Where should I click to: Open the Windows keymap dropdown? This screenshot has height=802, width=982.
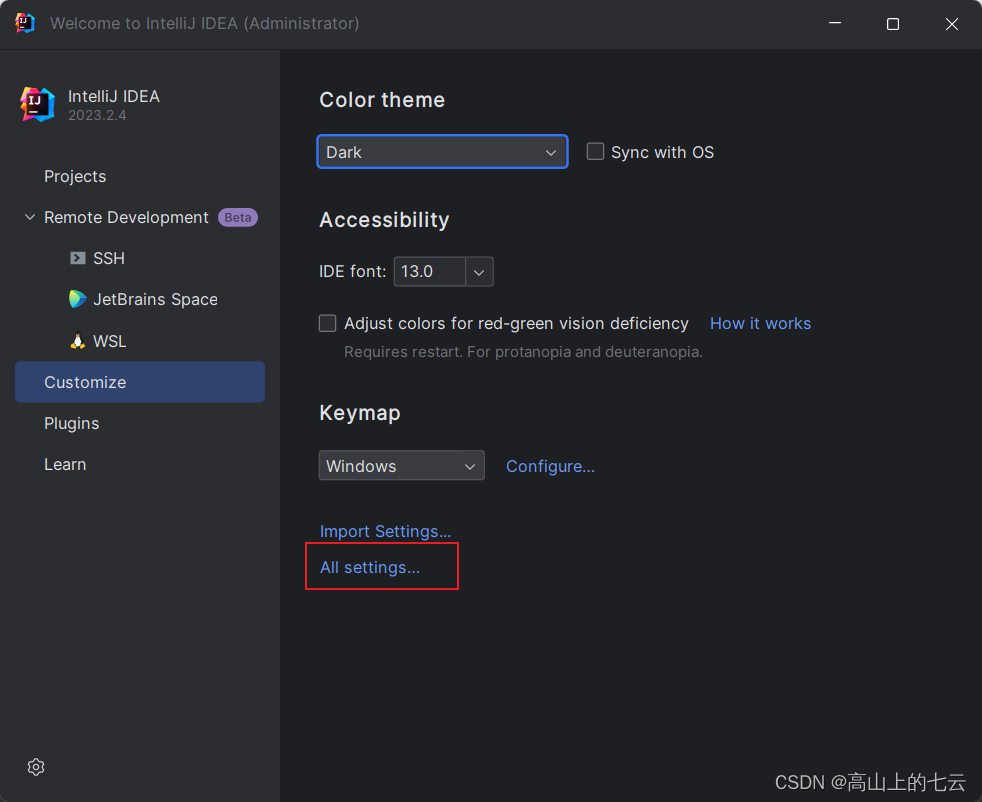(401, 465)
